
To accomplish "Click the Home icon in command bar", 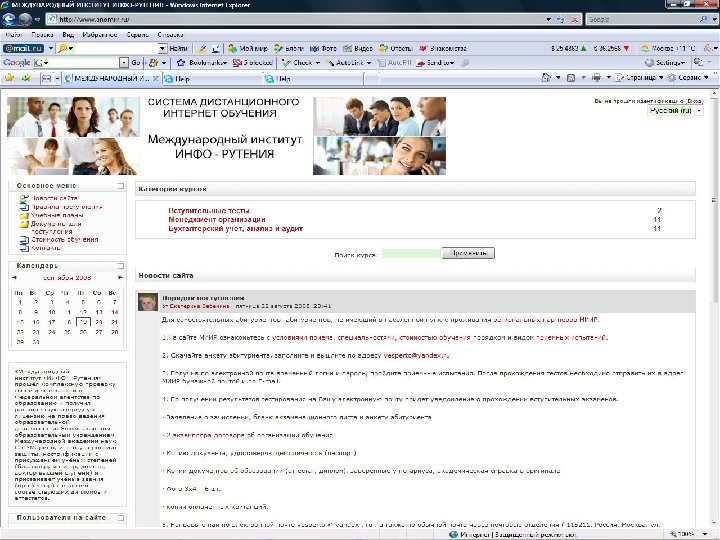I will click(x=546, y=78).
